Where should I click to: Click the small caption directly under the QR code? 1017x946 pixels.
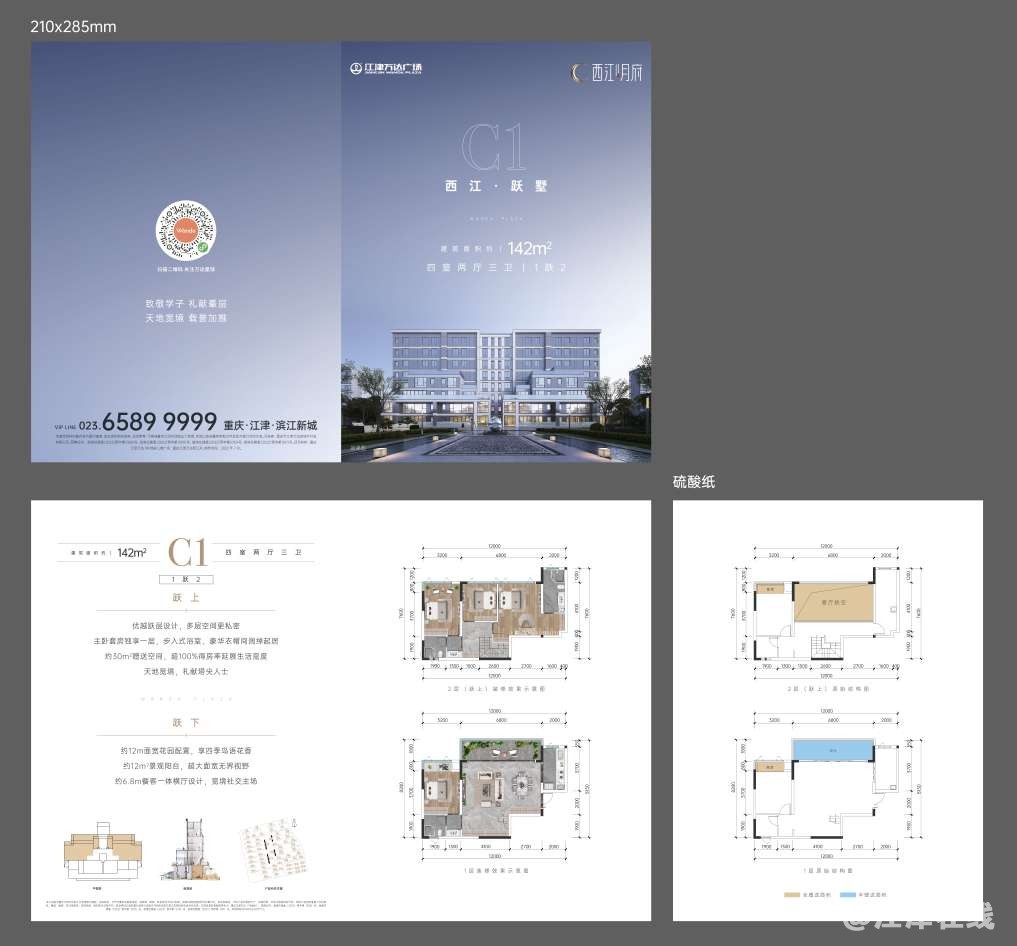coord(186,269)
